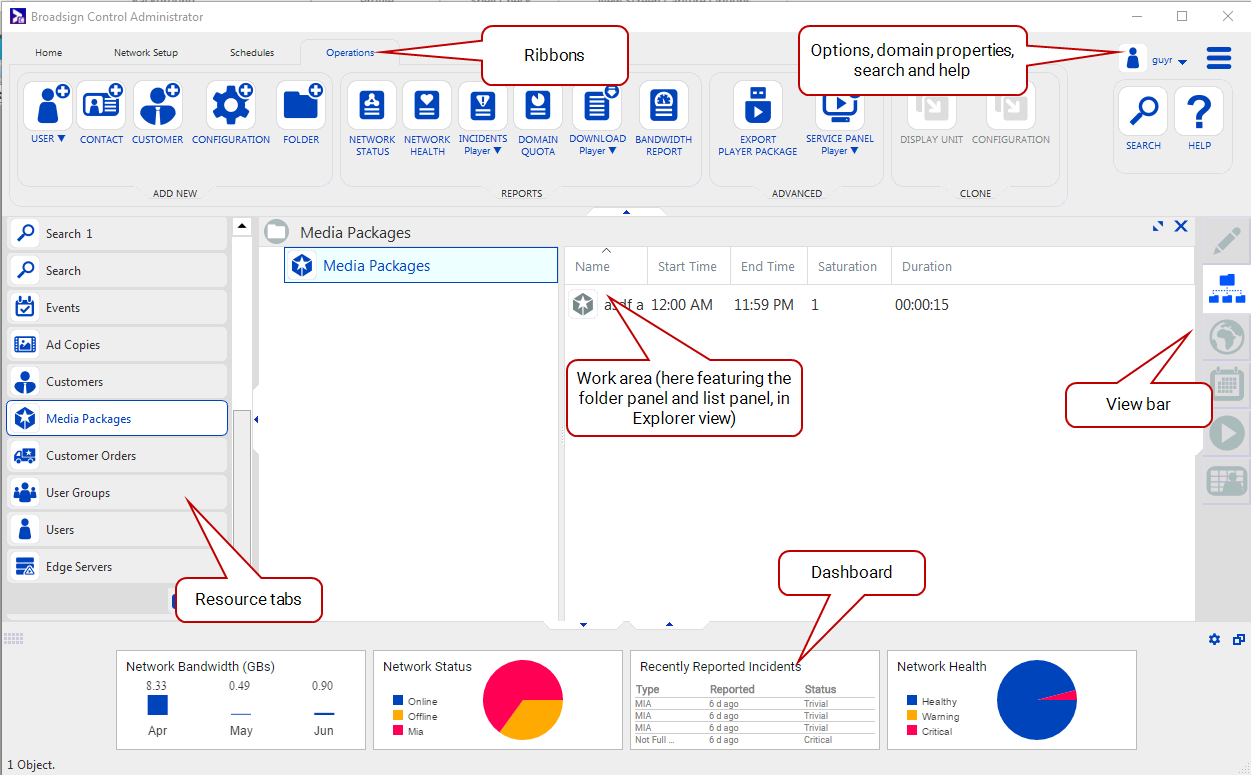Switch to Explorer view in view bar
Image resolution: width=1251 pixels, height=775 pixels.
click(1227, 288)
